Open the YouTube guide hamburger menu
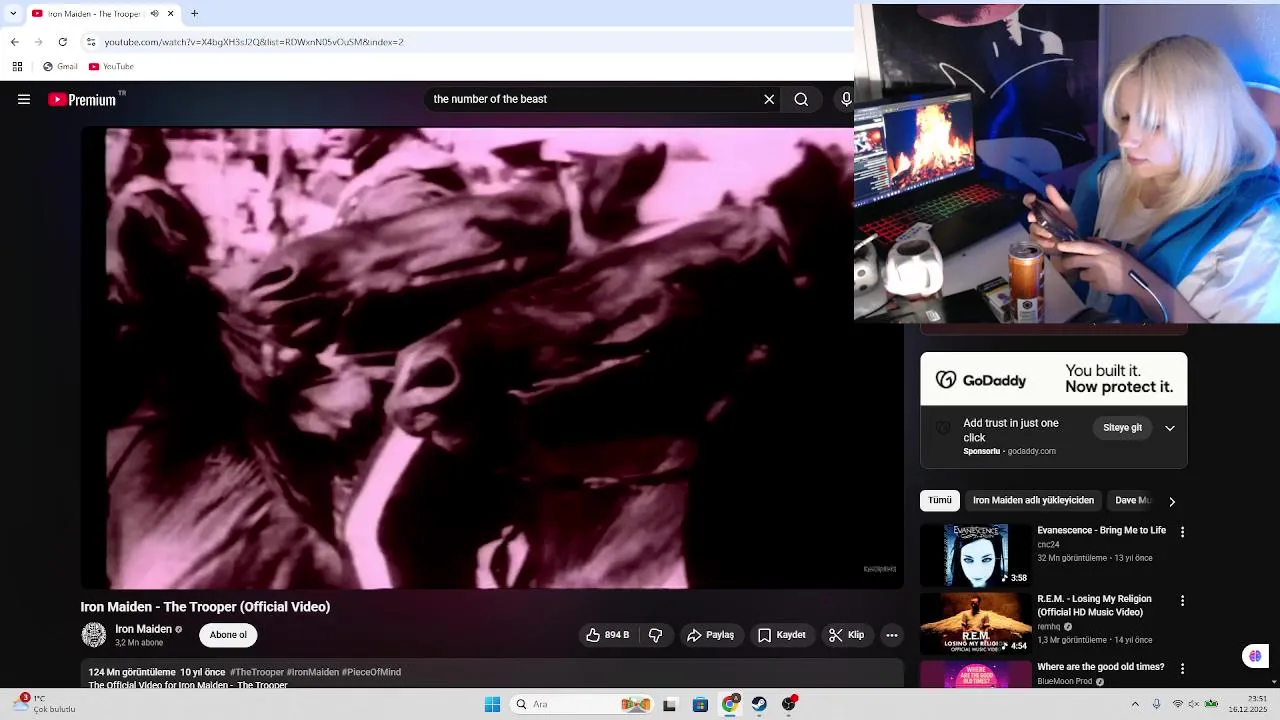Viewport: 1280px width, 720px height. pos(24,99)
